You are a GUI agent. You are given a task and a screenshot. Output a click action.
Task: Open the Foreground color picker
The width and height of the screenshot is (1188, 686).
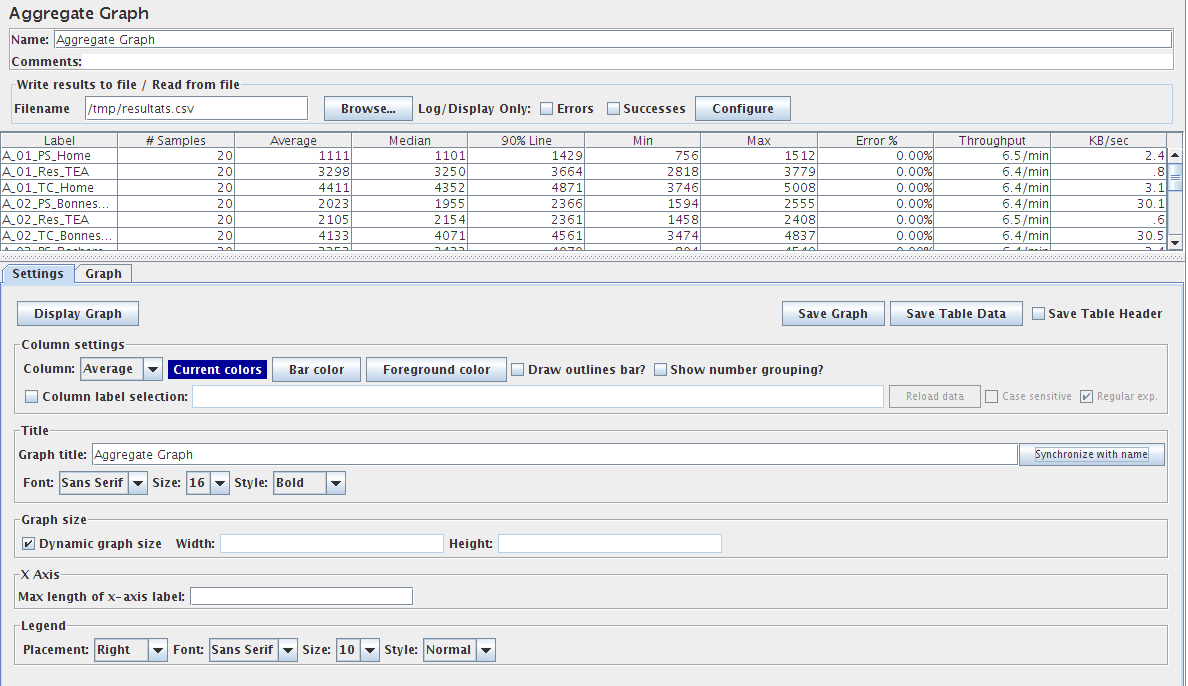point(436,369)
